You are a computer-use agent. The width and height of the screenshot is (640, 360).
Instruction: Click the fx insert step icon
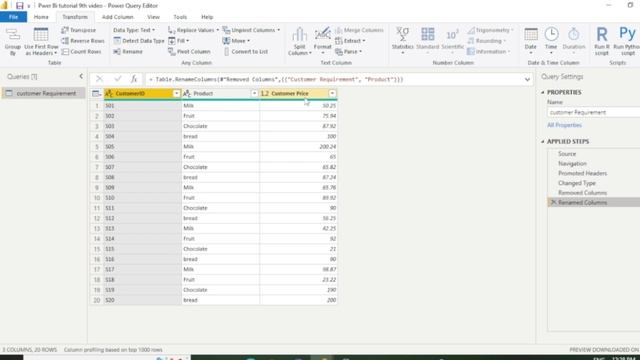click(x=134, y=79)
